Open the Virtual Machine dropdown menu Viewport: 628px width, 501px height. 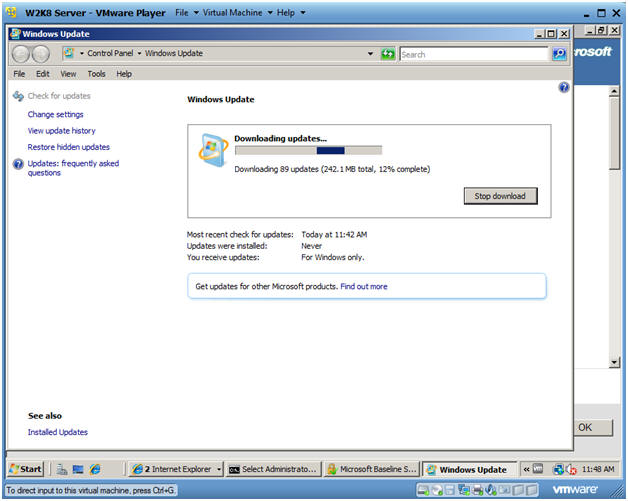pos(238,13)
